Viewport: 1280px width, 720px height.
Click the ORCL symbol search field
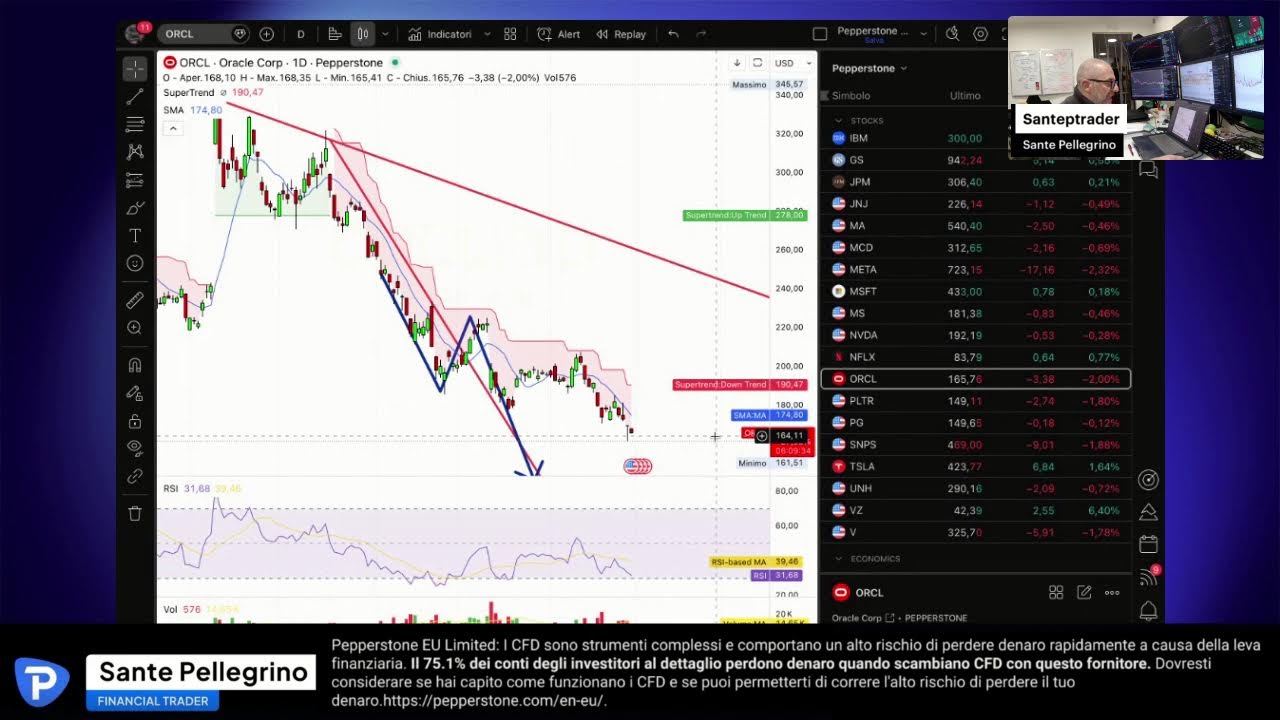pyautogui.click(x=203, y=34)
